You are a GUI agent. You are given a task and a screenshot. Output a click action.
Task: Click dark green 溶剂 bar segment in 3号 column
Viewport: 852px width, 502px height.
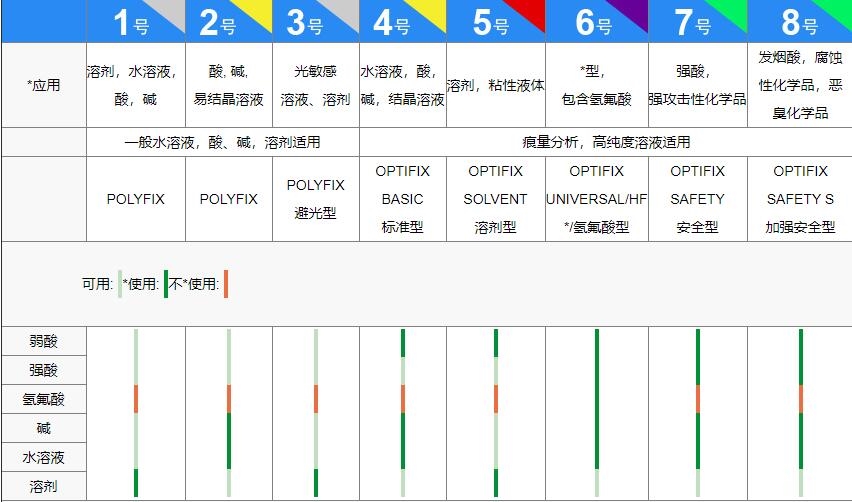tap(316, 483)
